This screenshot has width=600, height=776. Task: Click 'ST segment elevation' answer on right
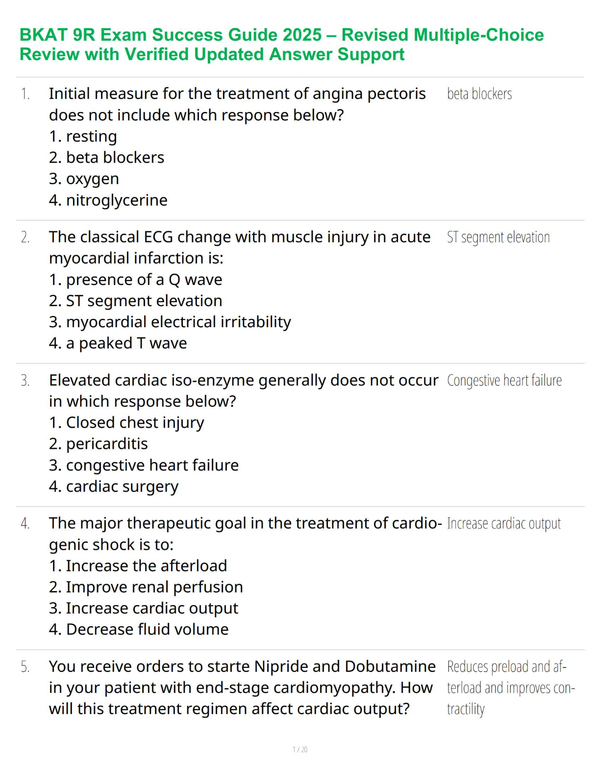pos(498,237)
